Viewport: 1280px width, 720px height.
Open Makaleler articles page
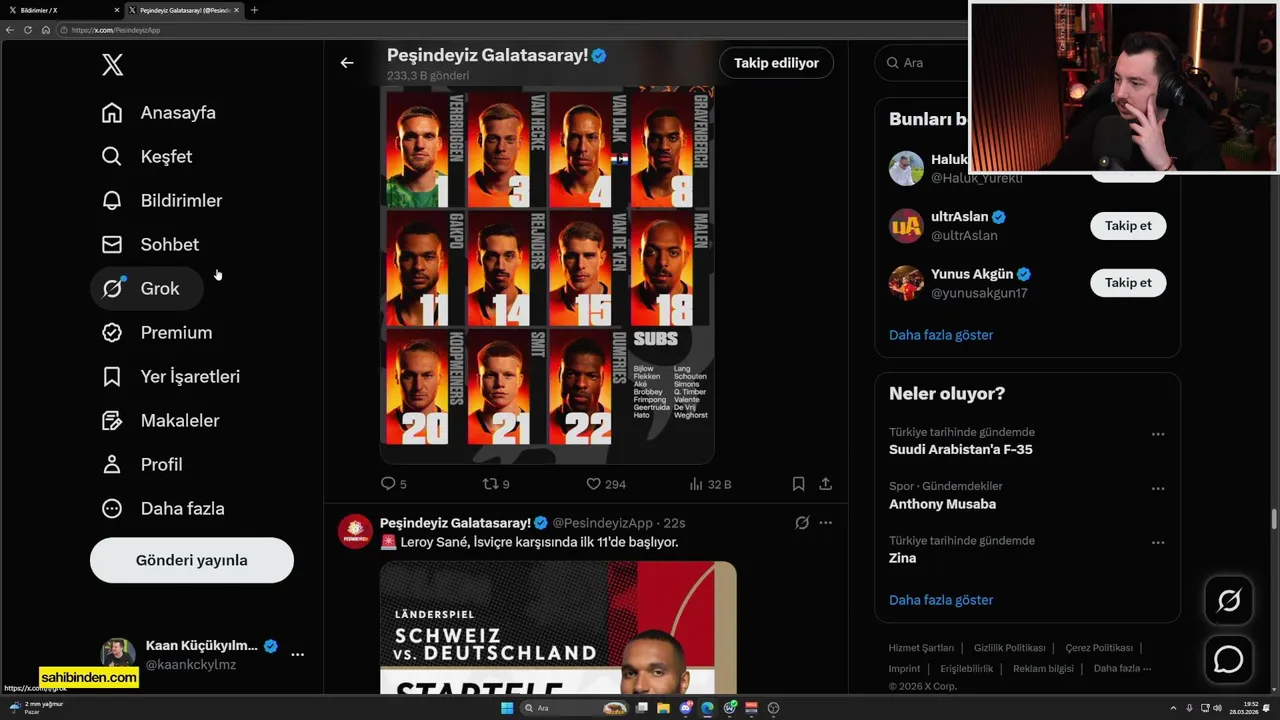160,421
